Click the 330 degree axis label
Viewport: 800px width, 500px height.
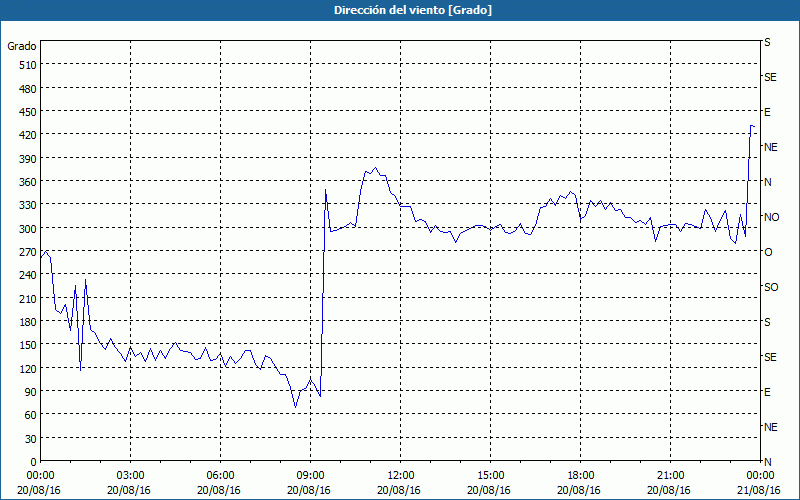pyautogui.click(x=28, y=205)
